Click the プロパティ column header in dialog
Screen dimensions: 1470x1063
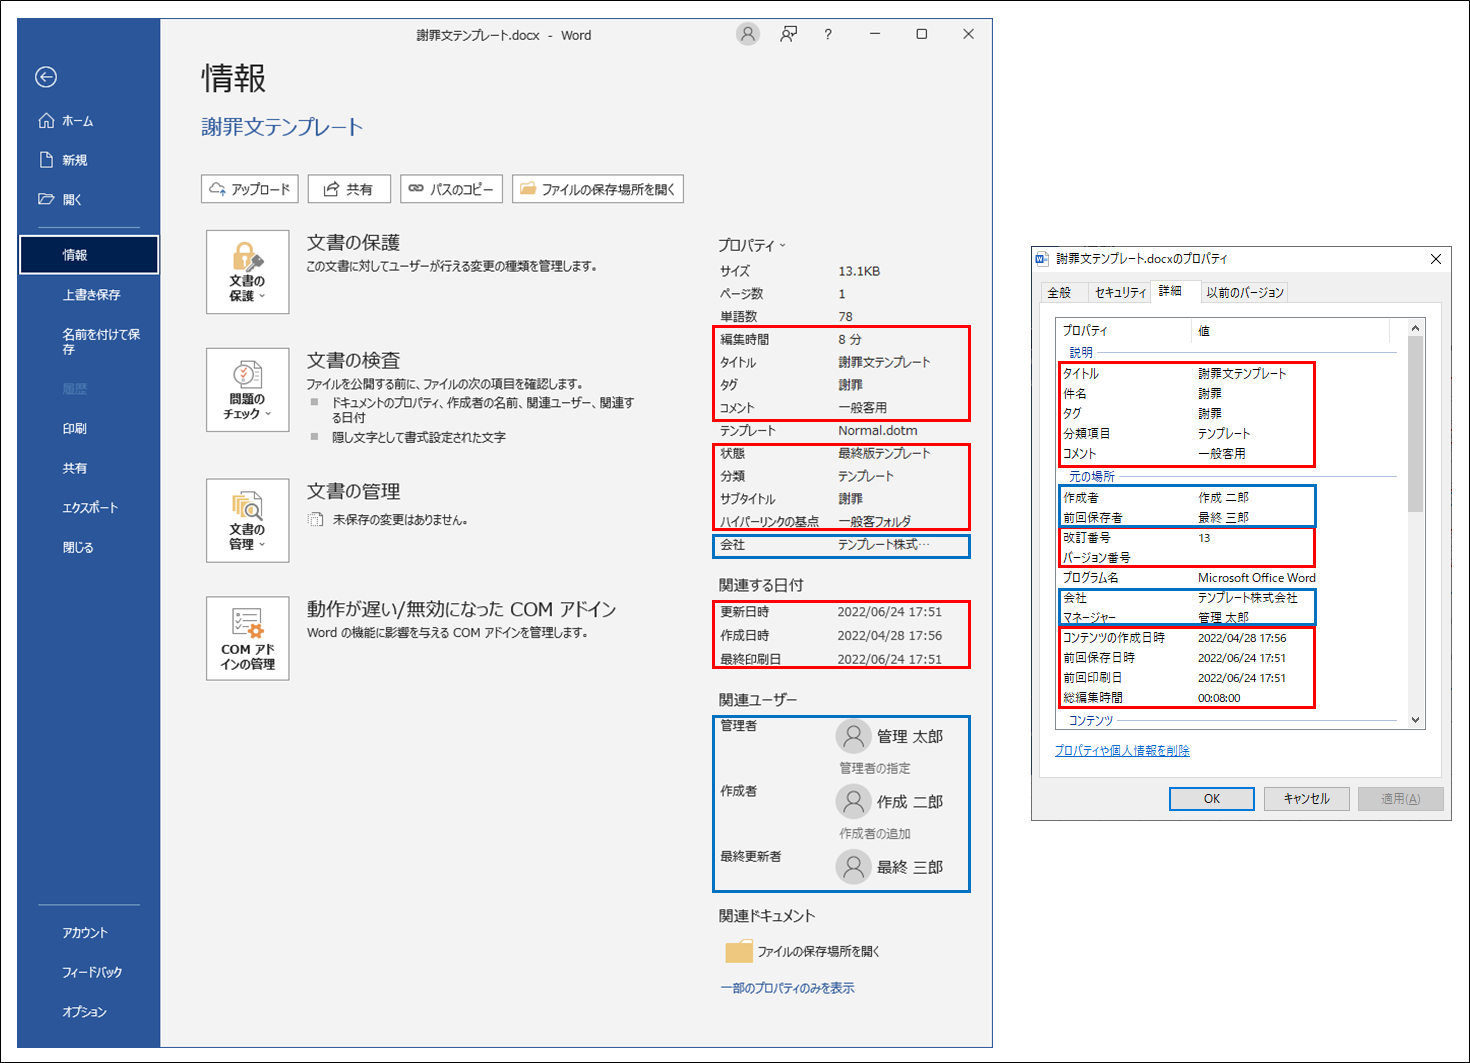tap(1125, 331)
